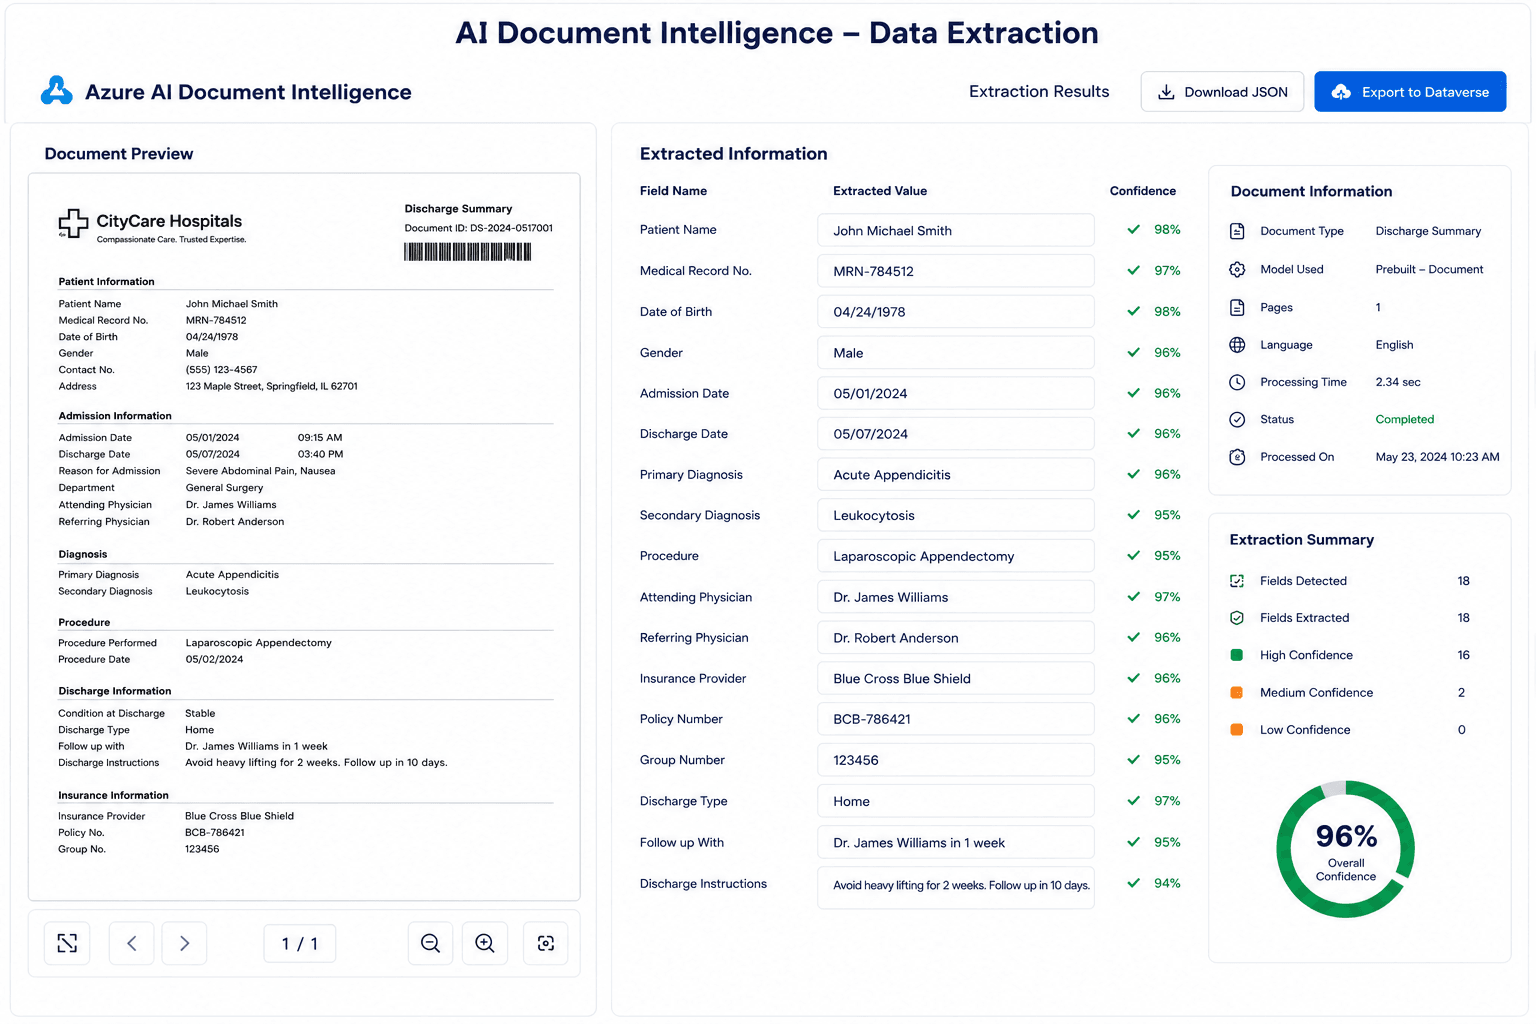
Task: Click the Processing Time clock icon
Action: point(1237,382)
